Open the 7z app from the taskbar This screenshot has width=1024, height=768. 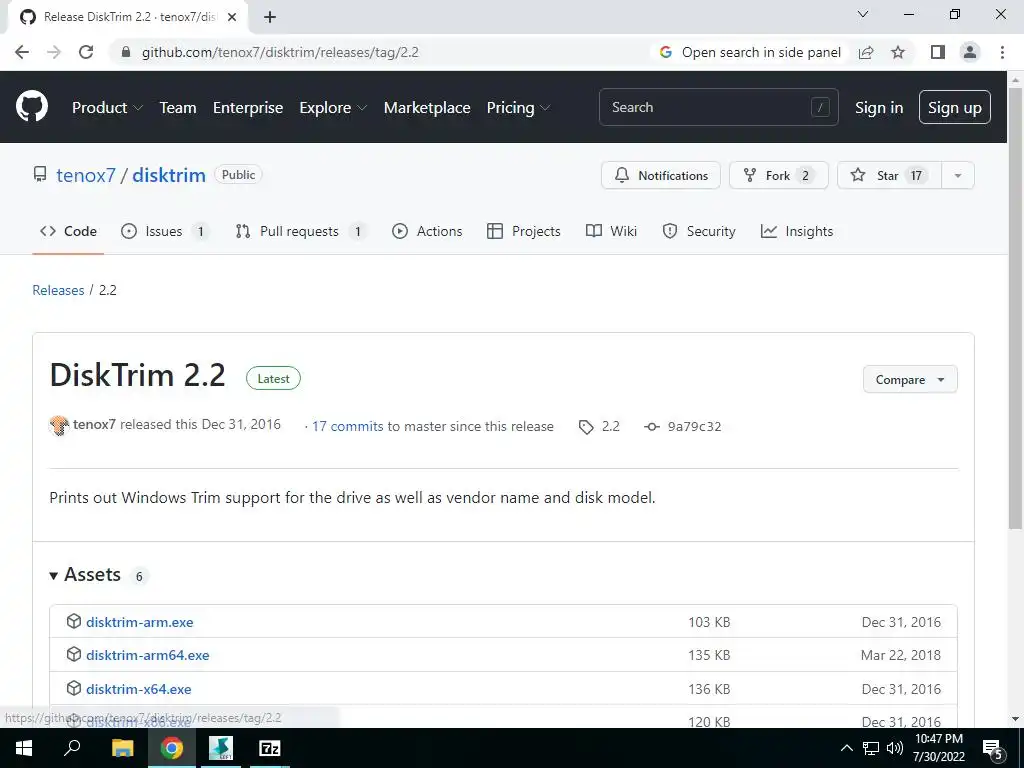[270, 748]
